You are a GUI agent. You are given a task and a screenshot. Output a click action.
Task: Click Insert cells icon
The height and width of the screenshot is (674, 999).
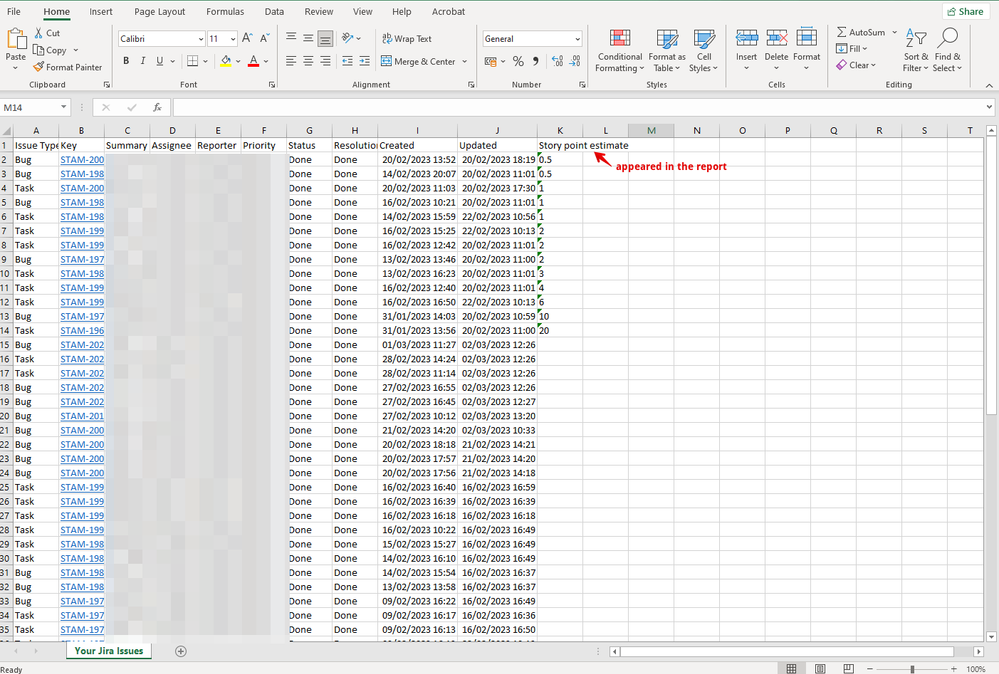(747, 38)
